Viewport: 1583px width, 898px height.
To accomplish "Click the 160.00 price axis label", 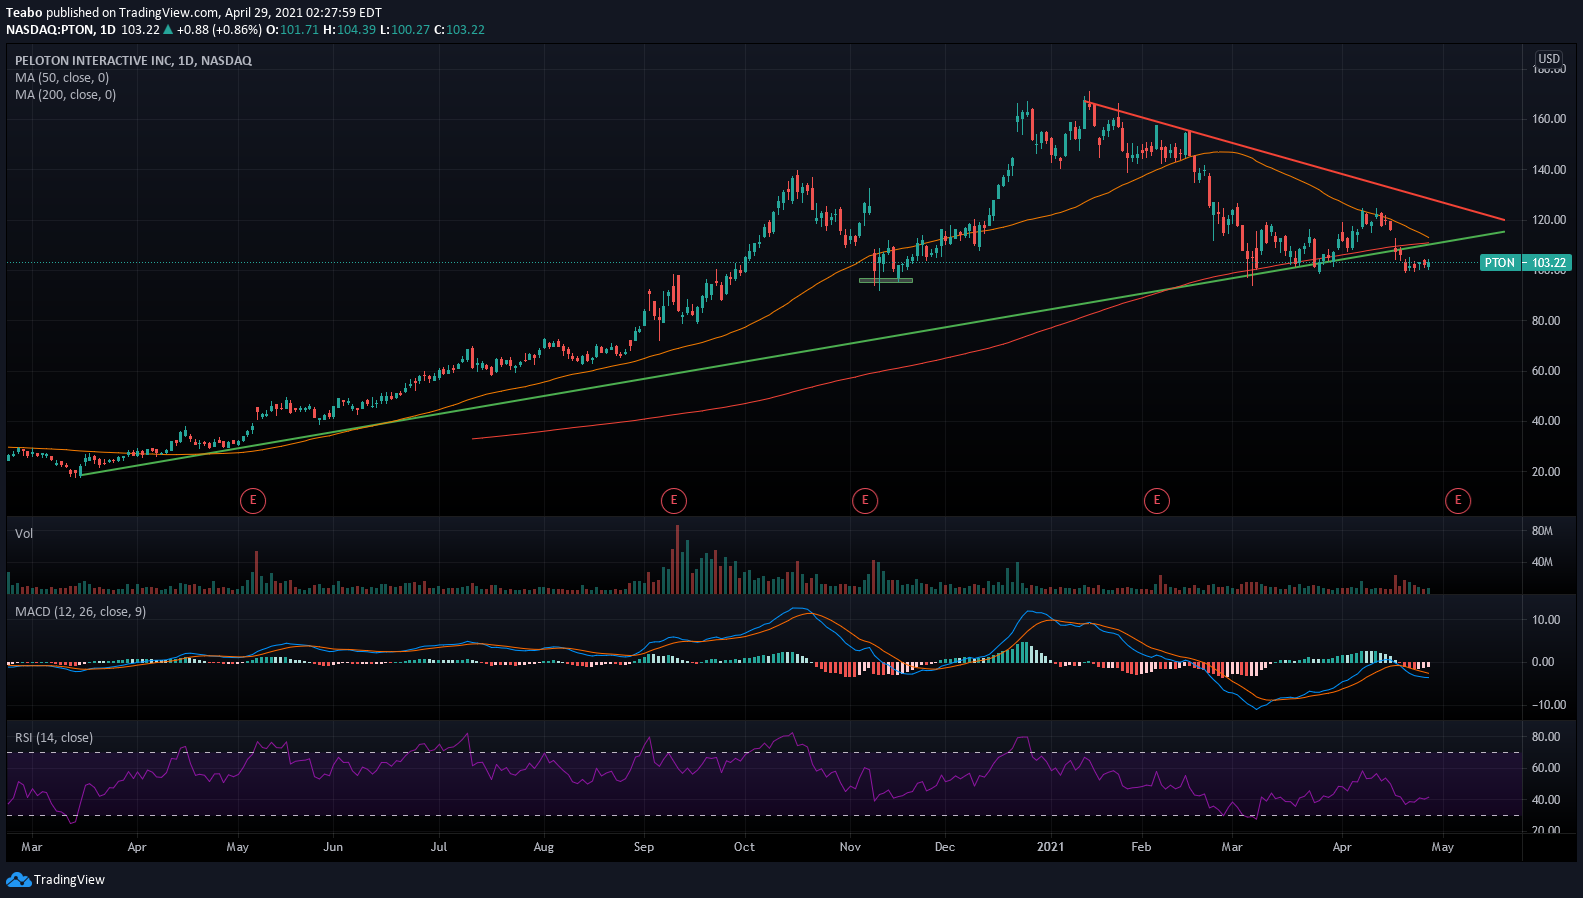I will coord(1549,119).
